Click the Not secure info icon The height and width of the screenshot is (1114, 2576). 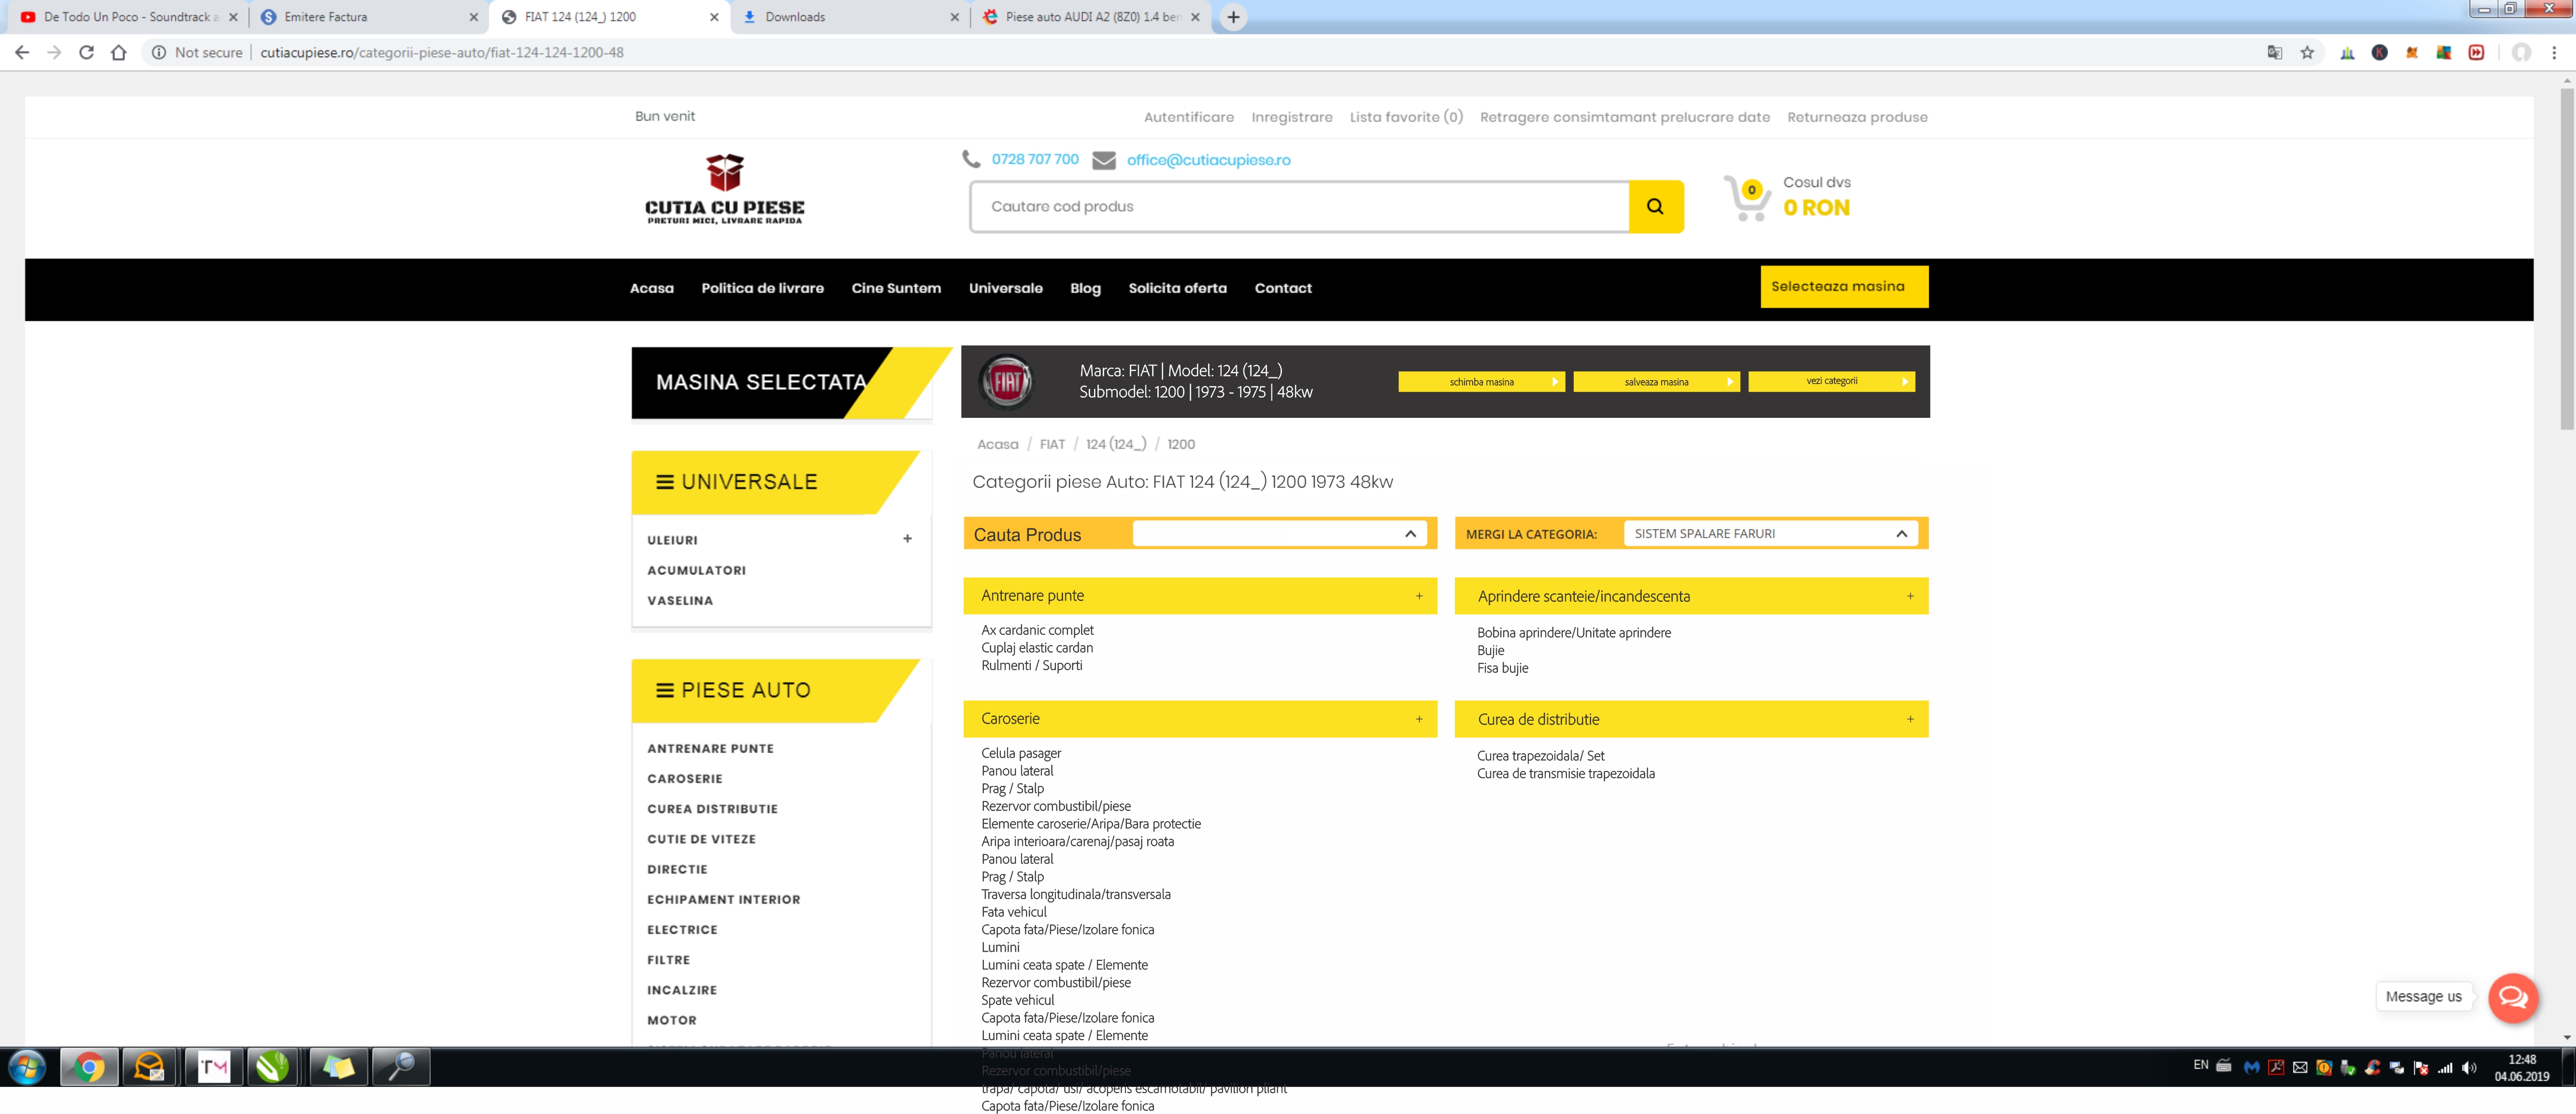point(158,52)
